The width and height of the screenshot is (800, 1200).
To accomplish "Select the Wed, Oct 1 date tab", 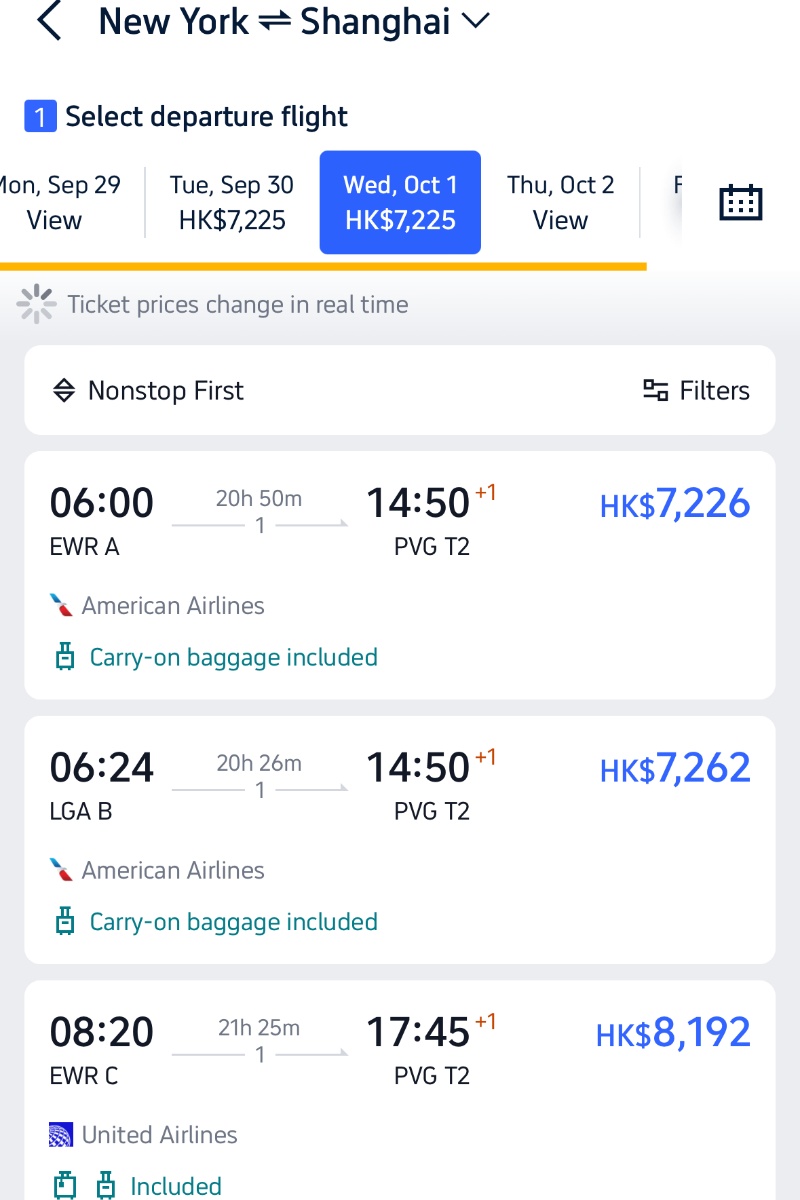I will pos(400,202).
